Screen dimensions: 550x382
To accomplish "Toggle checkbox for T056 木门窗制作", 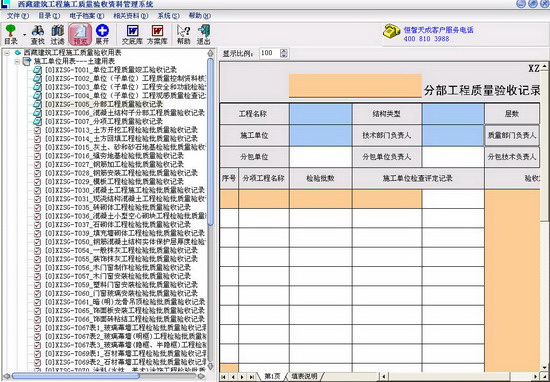I will tap(37, 268).
